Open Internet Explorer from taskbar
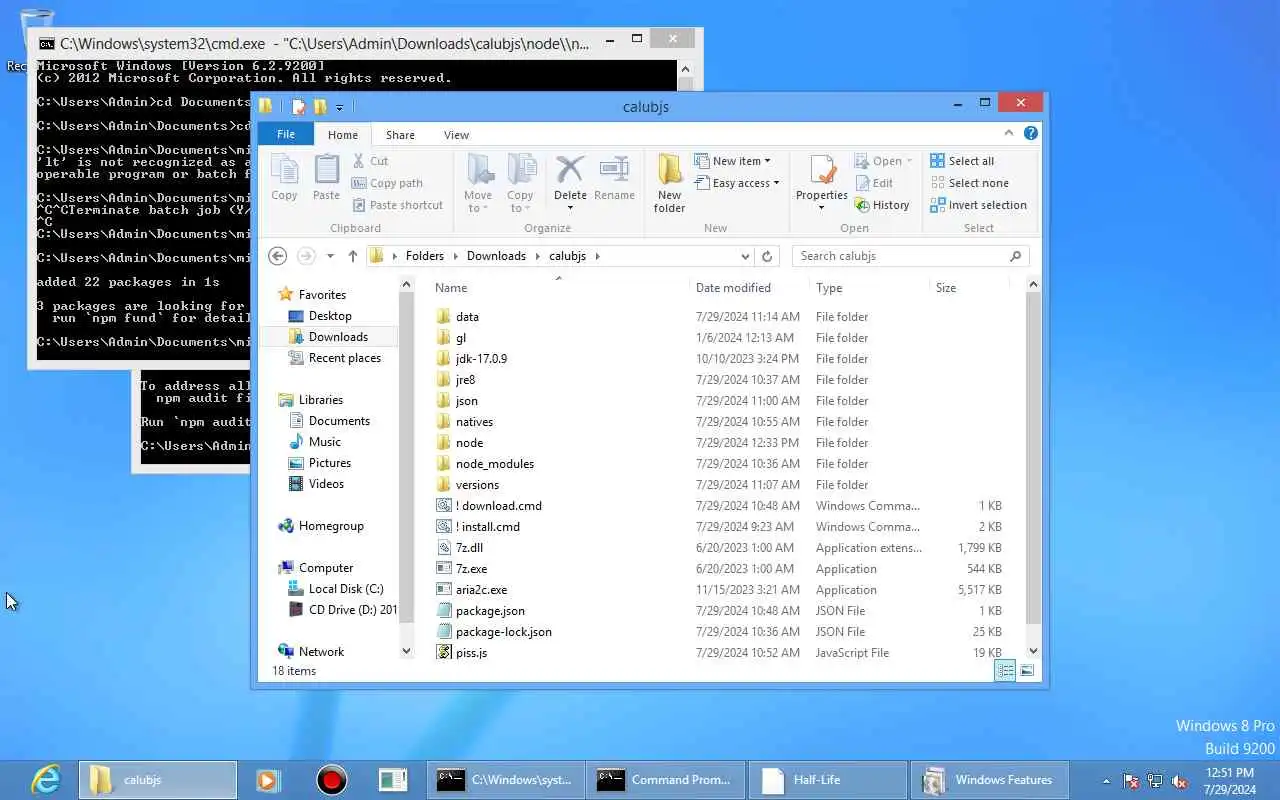This screenshot has height=800, width=1280. tap(46, 780)
